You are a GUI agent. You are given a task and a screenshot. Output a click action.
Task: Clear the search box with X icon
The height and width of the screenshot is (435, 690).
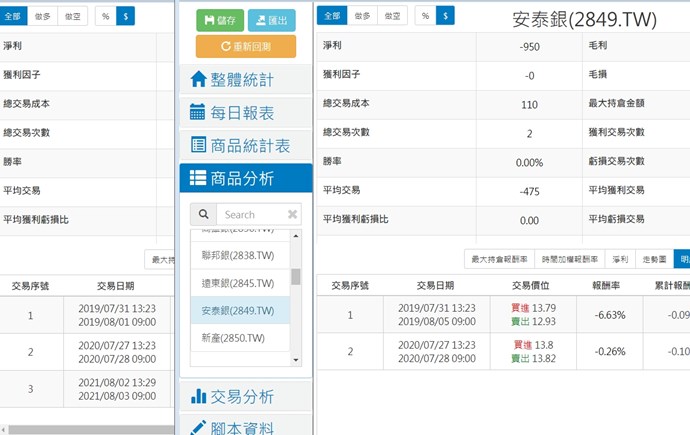(x=293, y=214)
